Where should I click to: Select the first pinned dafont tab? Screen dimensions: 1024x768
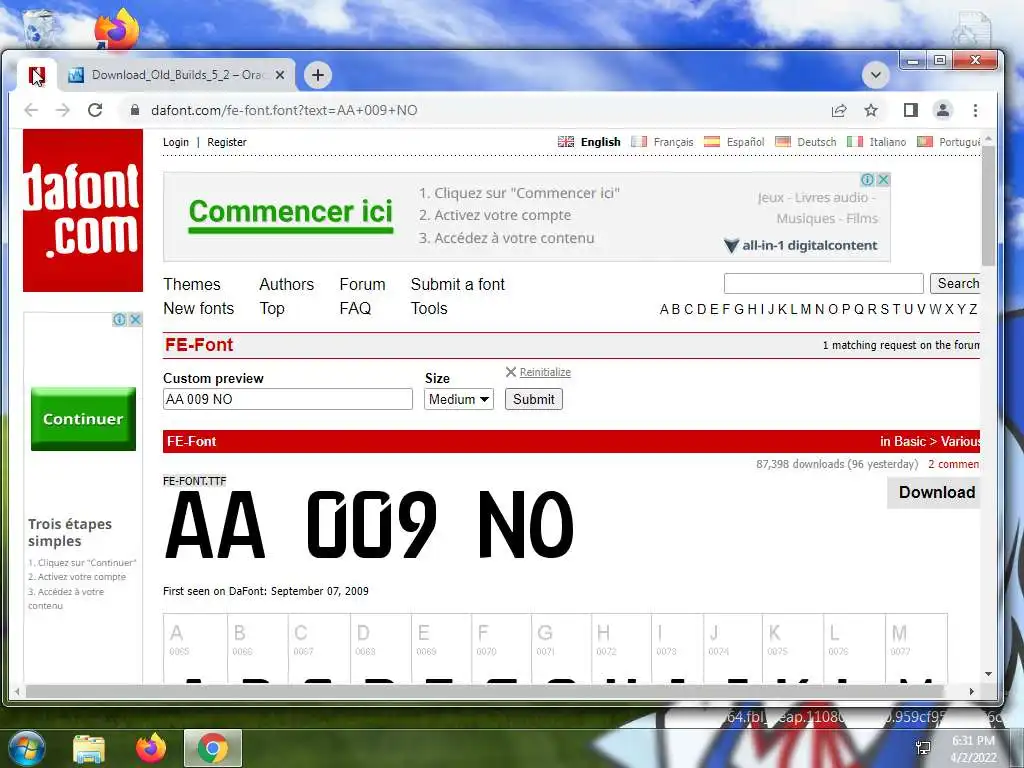37,75
